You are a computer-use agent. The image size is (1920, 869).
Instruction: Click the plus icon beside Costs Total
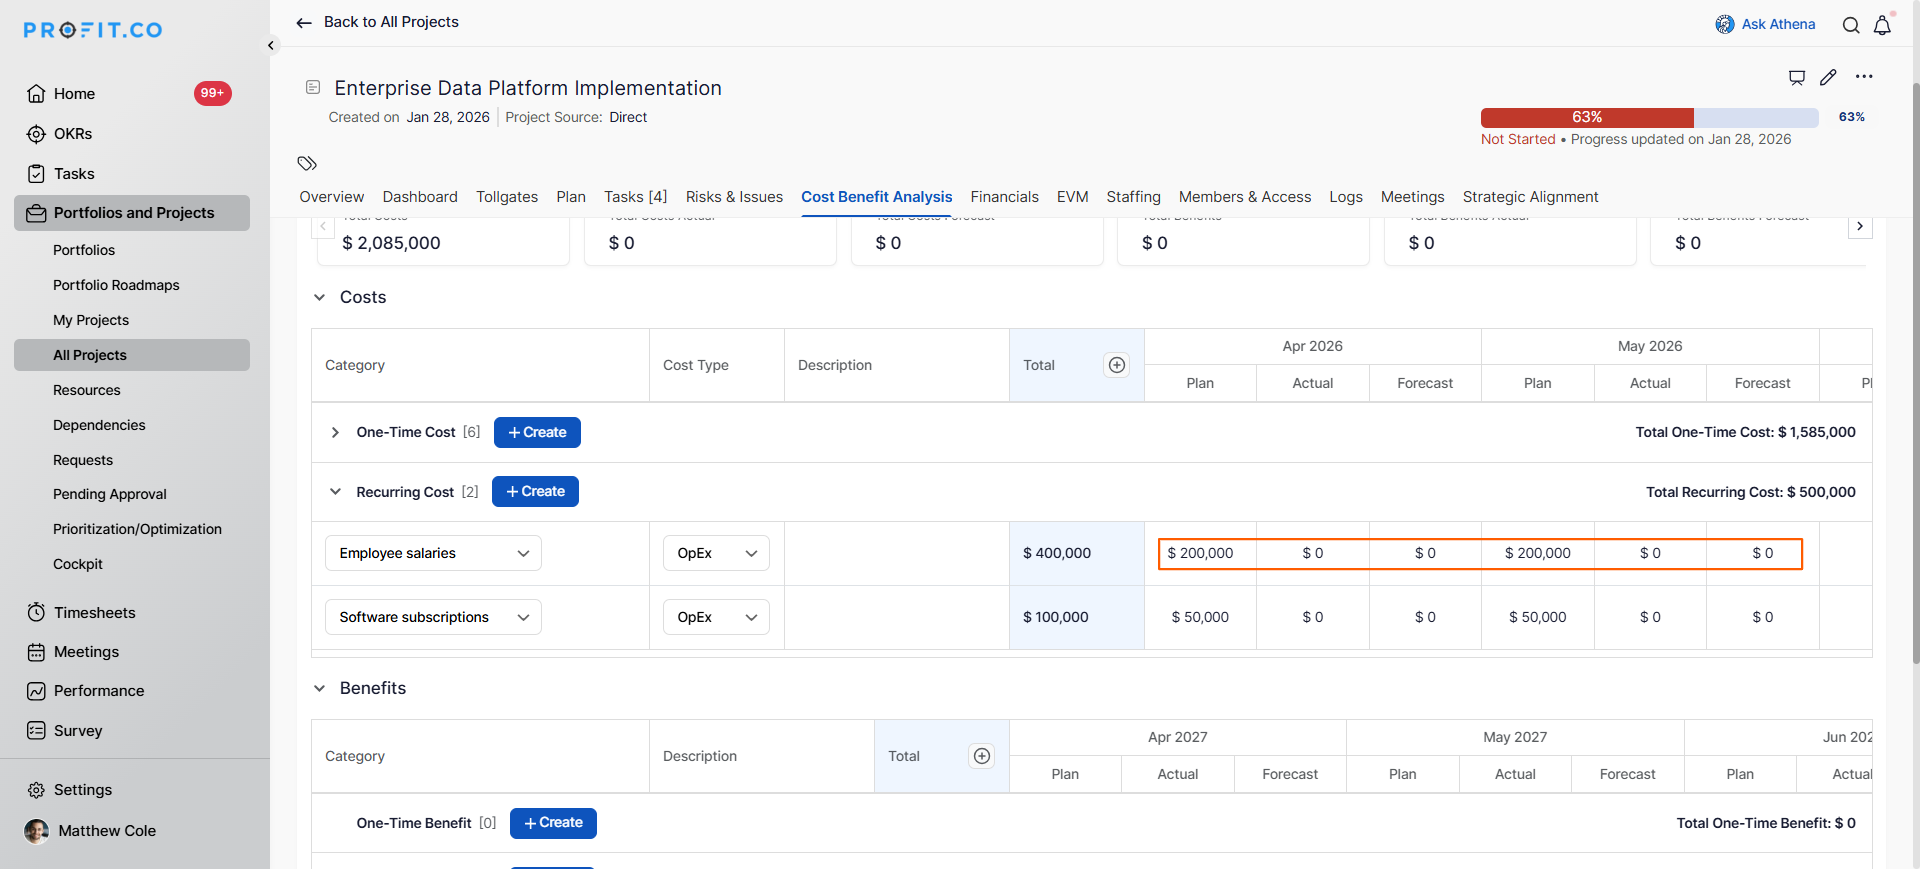(1117, 365)
